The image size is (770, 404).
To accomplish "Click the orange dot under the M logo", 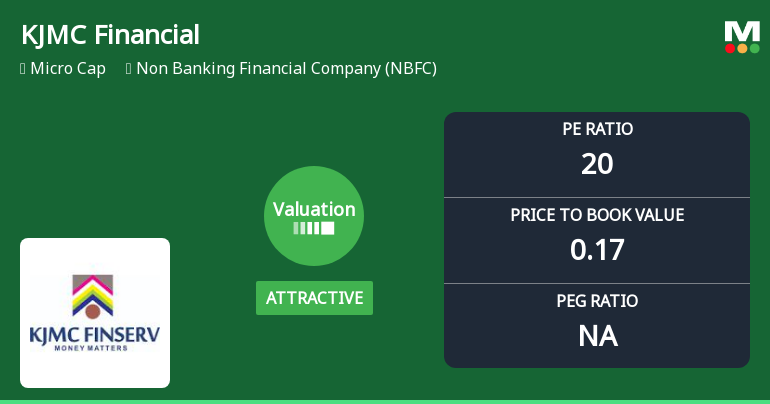I will click(742, 48).
